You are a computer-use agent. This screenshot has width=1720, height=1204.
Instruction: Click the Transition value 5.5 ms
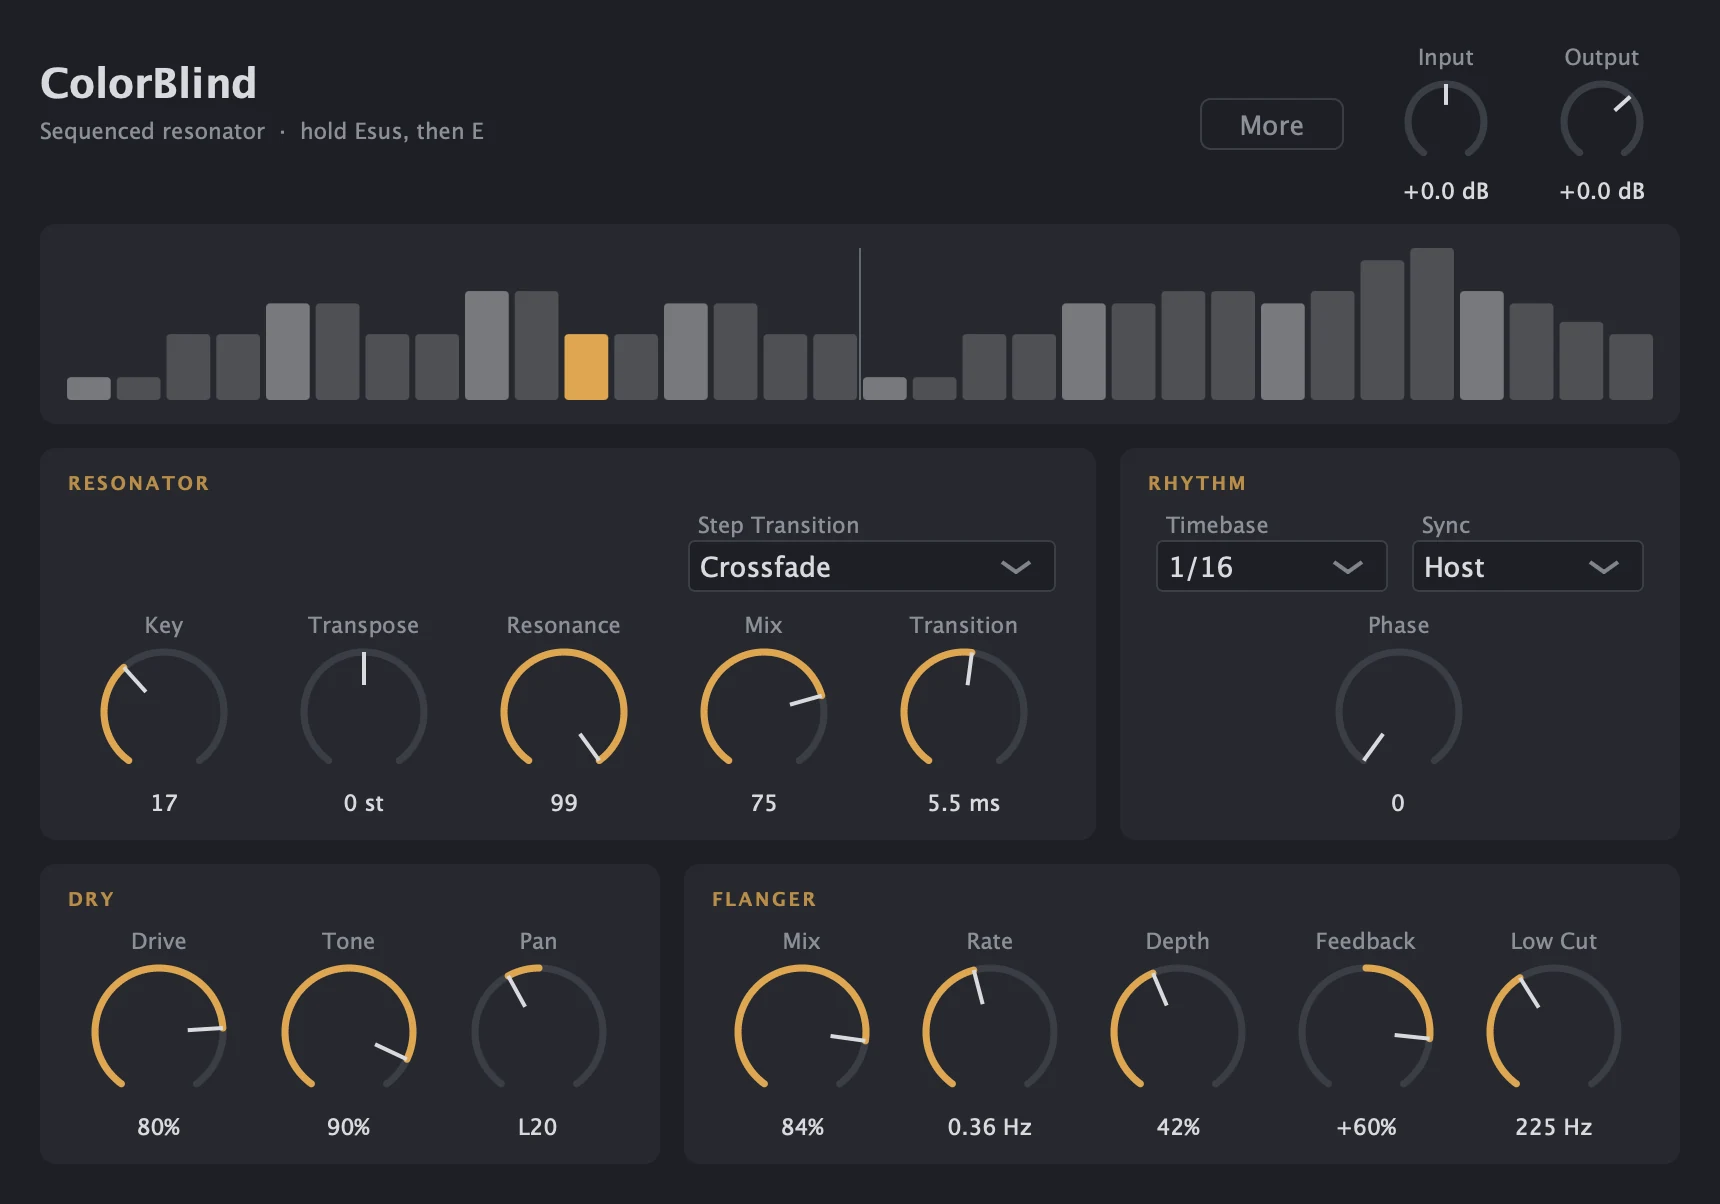[x=964, y=803]
